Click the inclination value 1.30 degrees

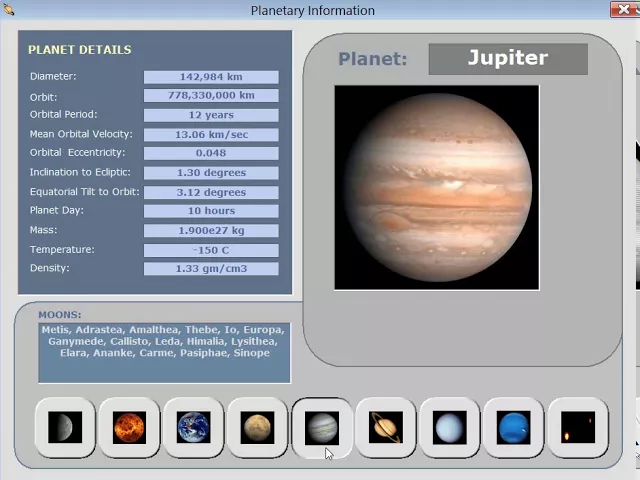[x=211, y=173]
